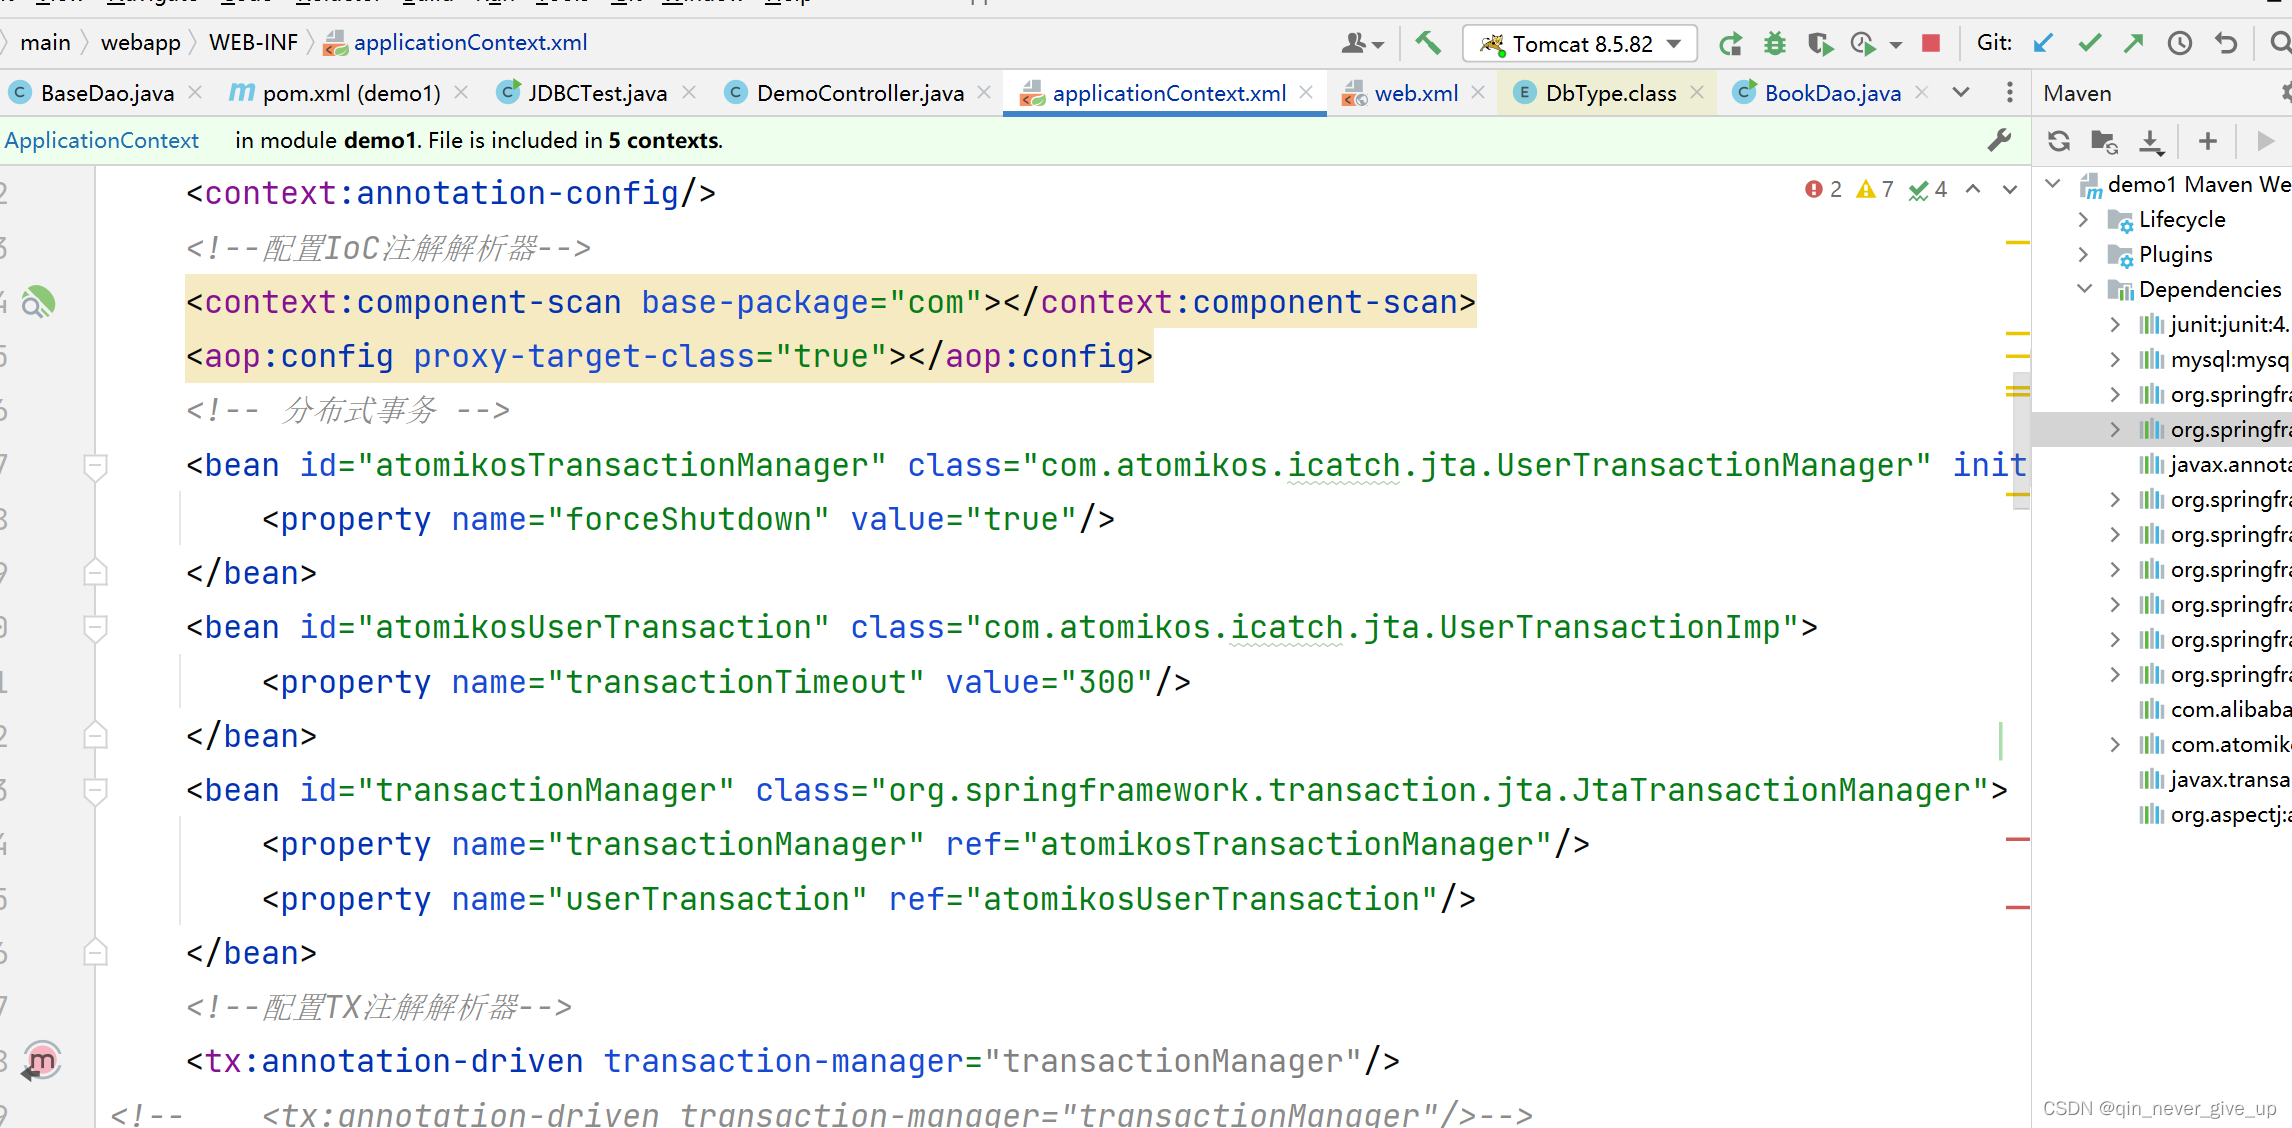Generate sources and update folders icon

click(x=2105, y=142)
